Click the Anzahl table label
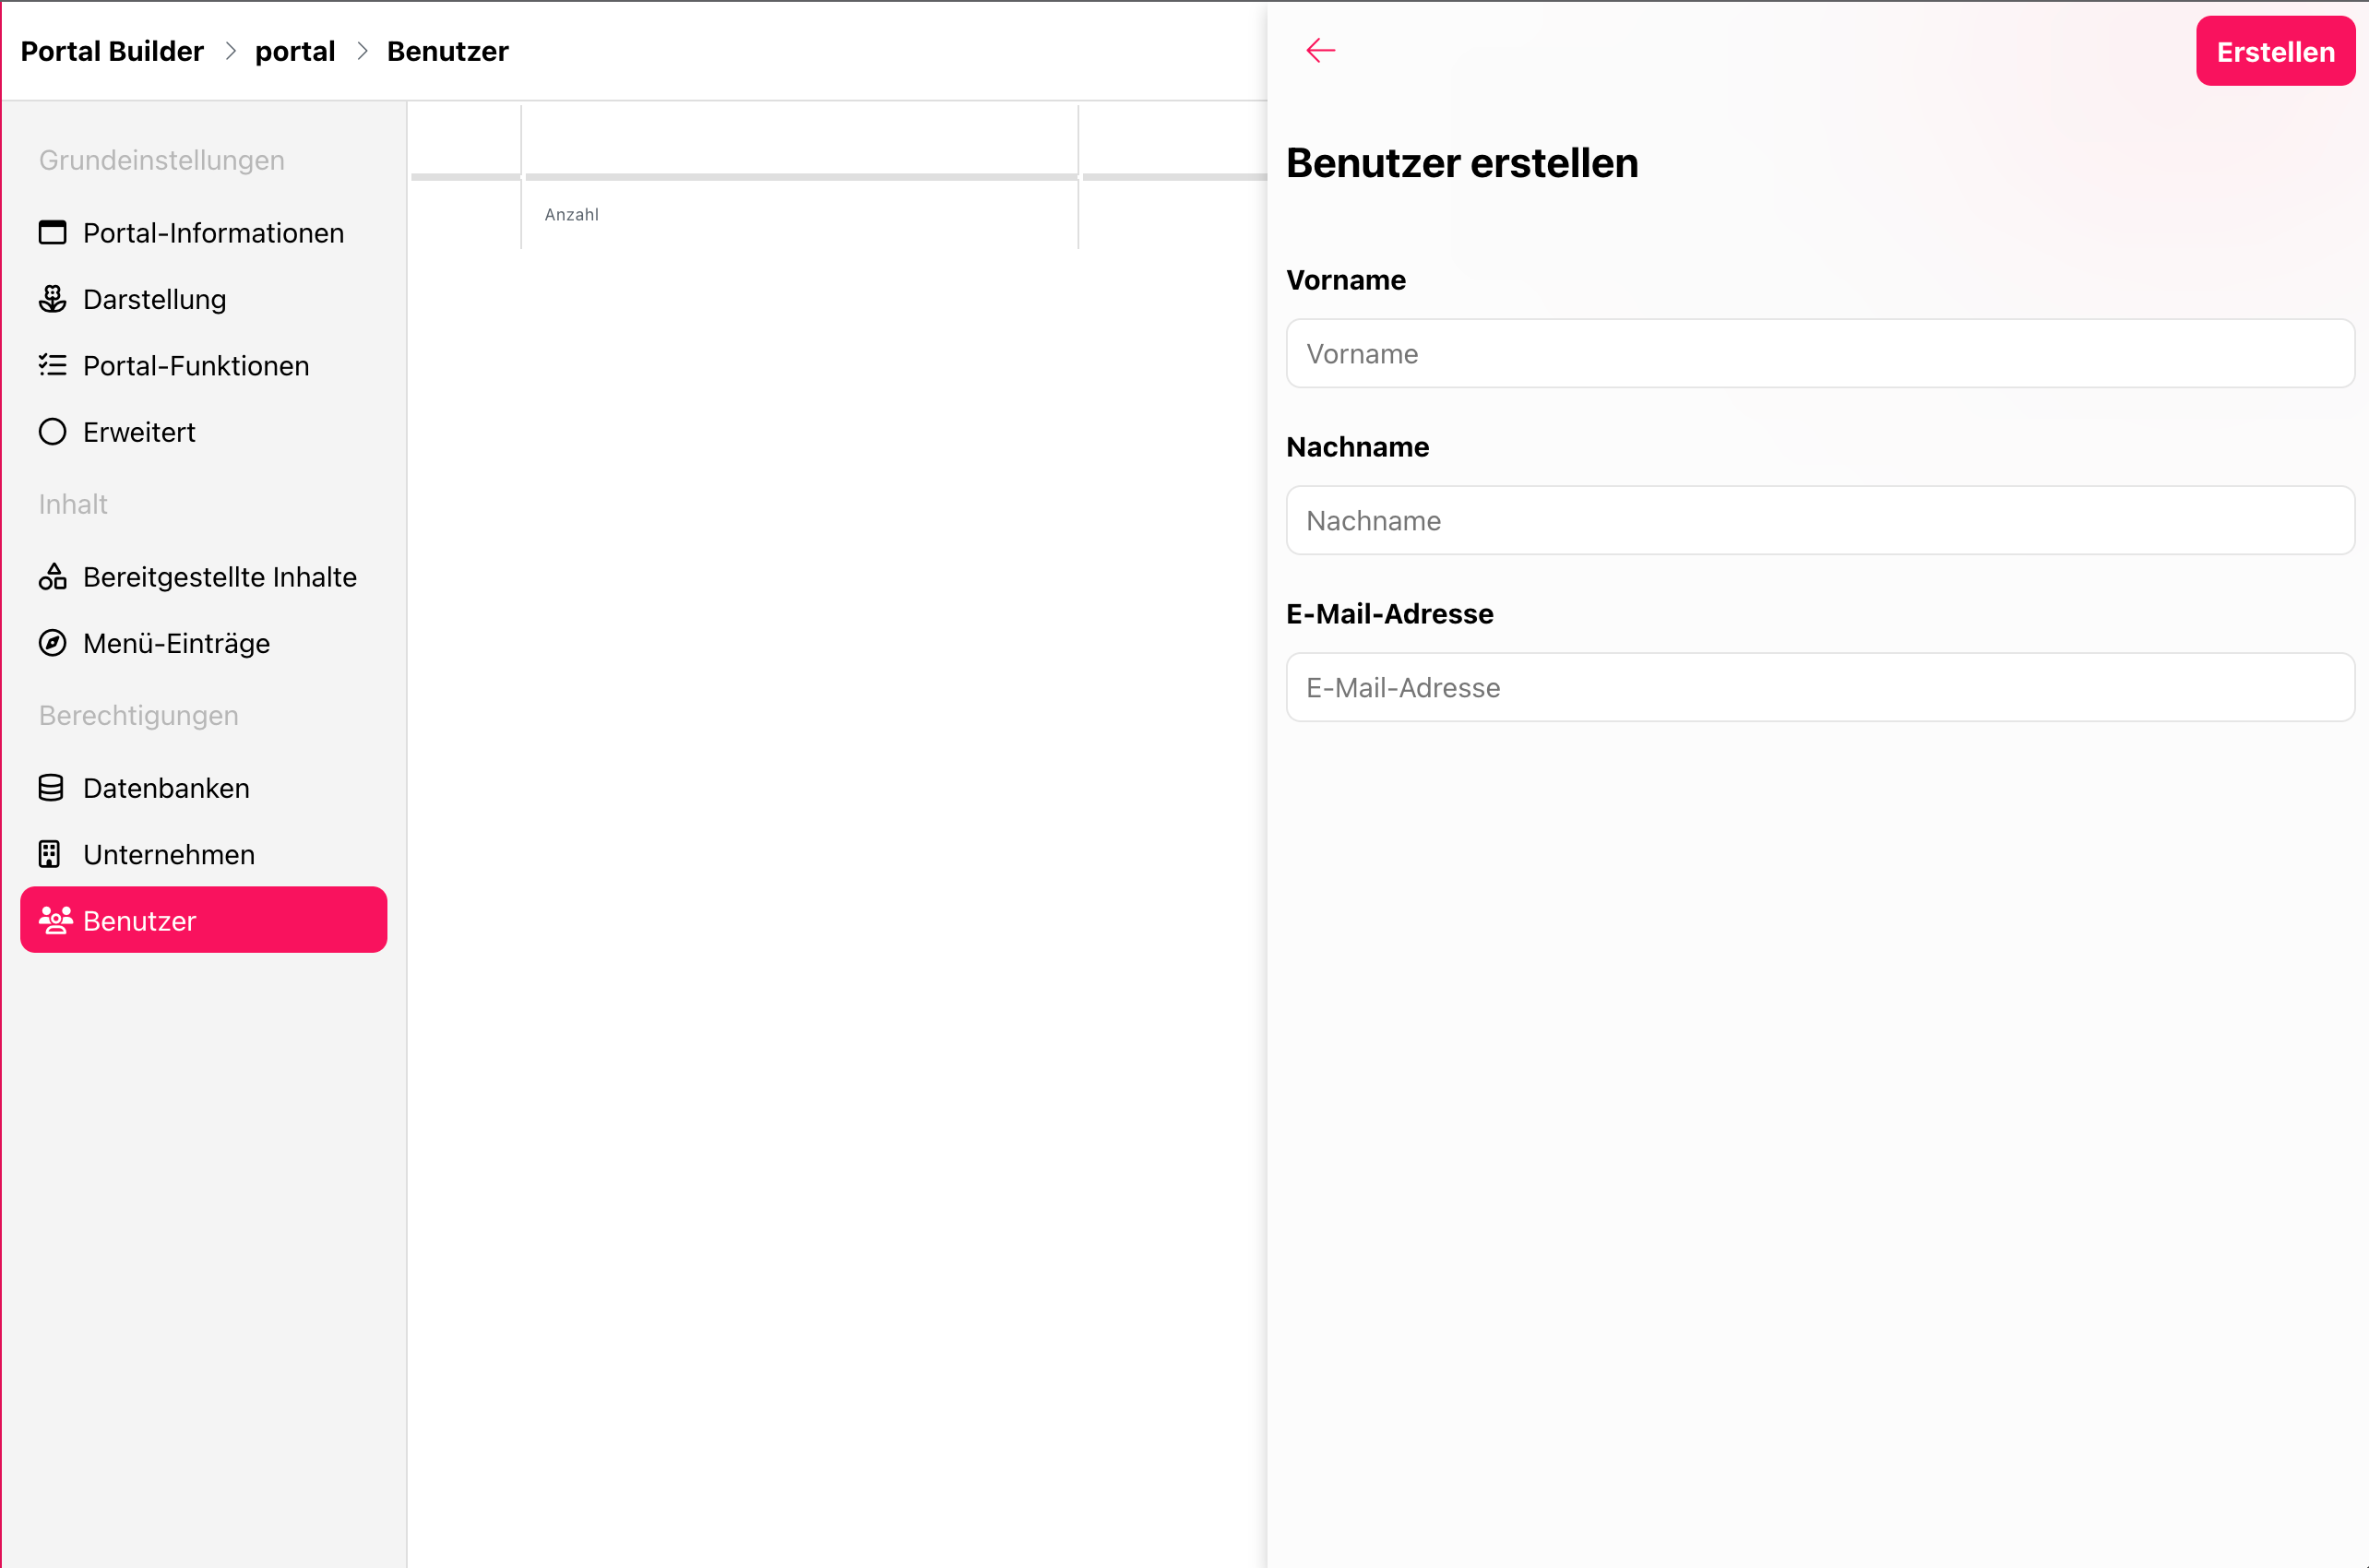 pos(571,215)
